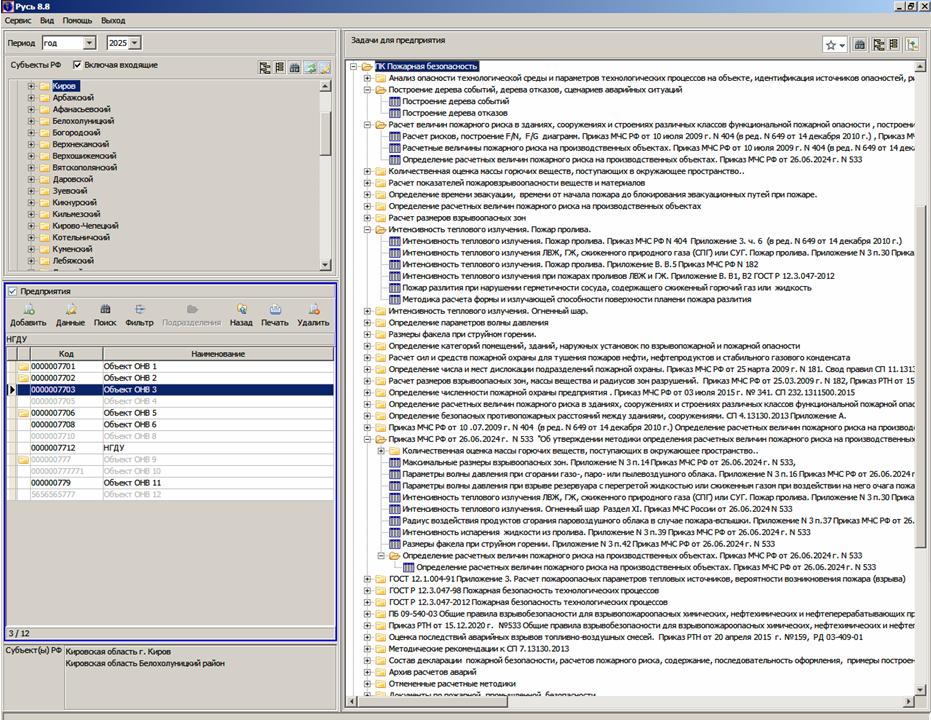The height and width of the screenshot is (720, 931).
Task: Toggle the Включая входящие checkbox
Action: coord(77,65)
